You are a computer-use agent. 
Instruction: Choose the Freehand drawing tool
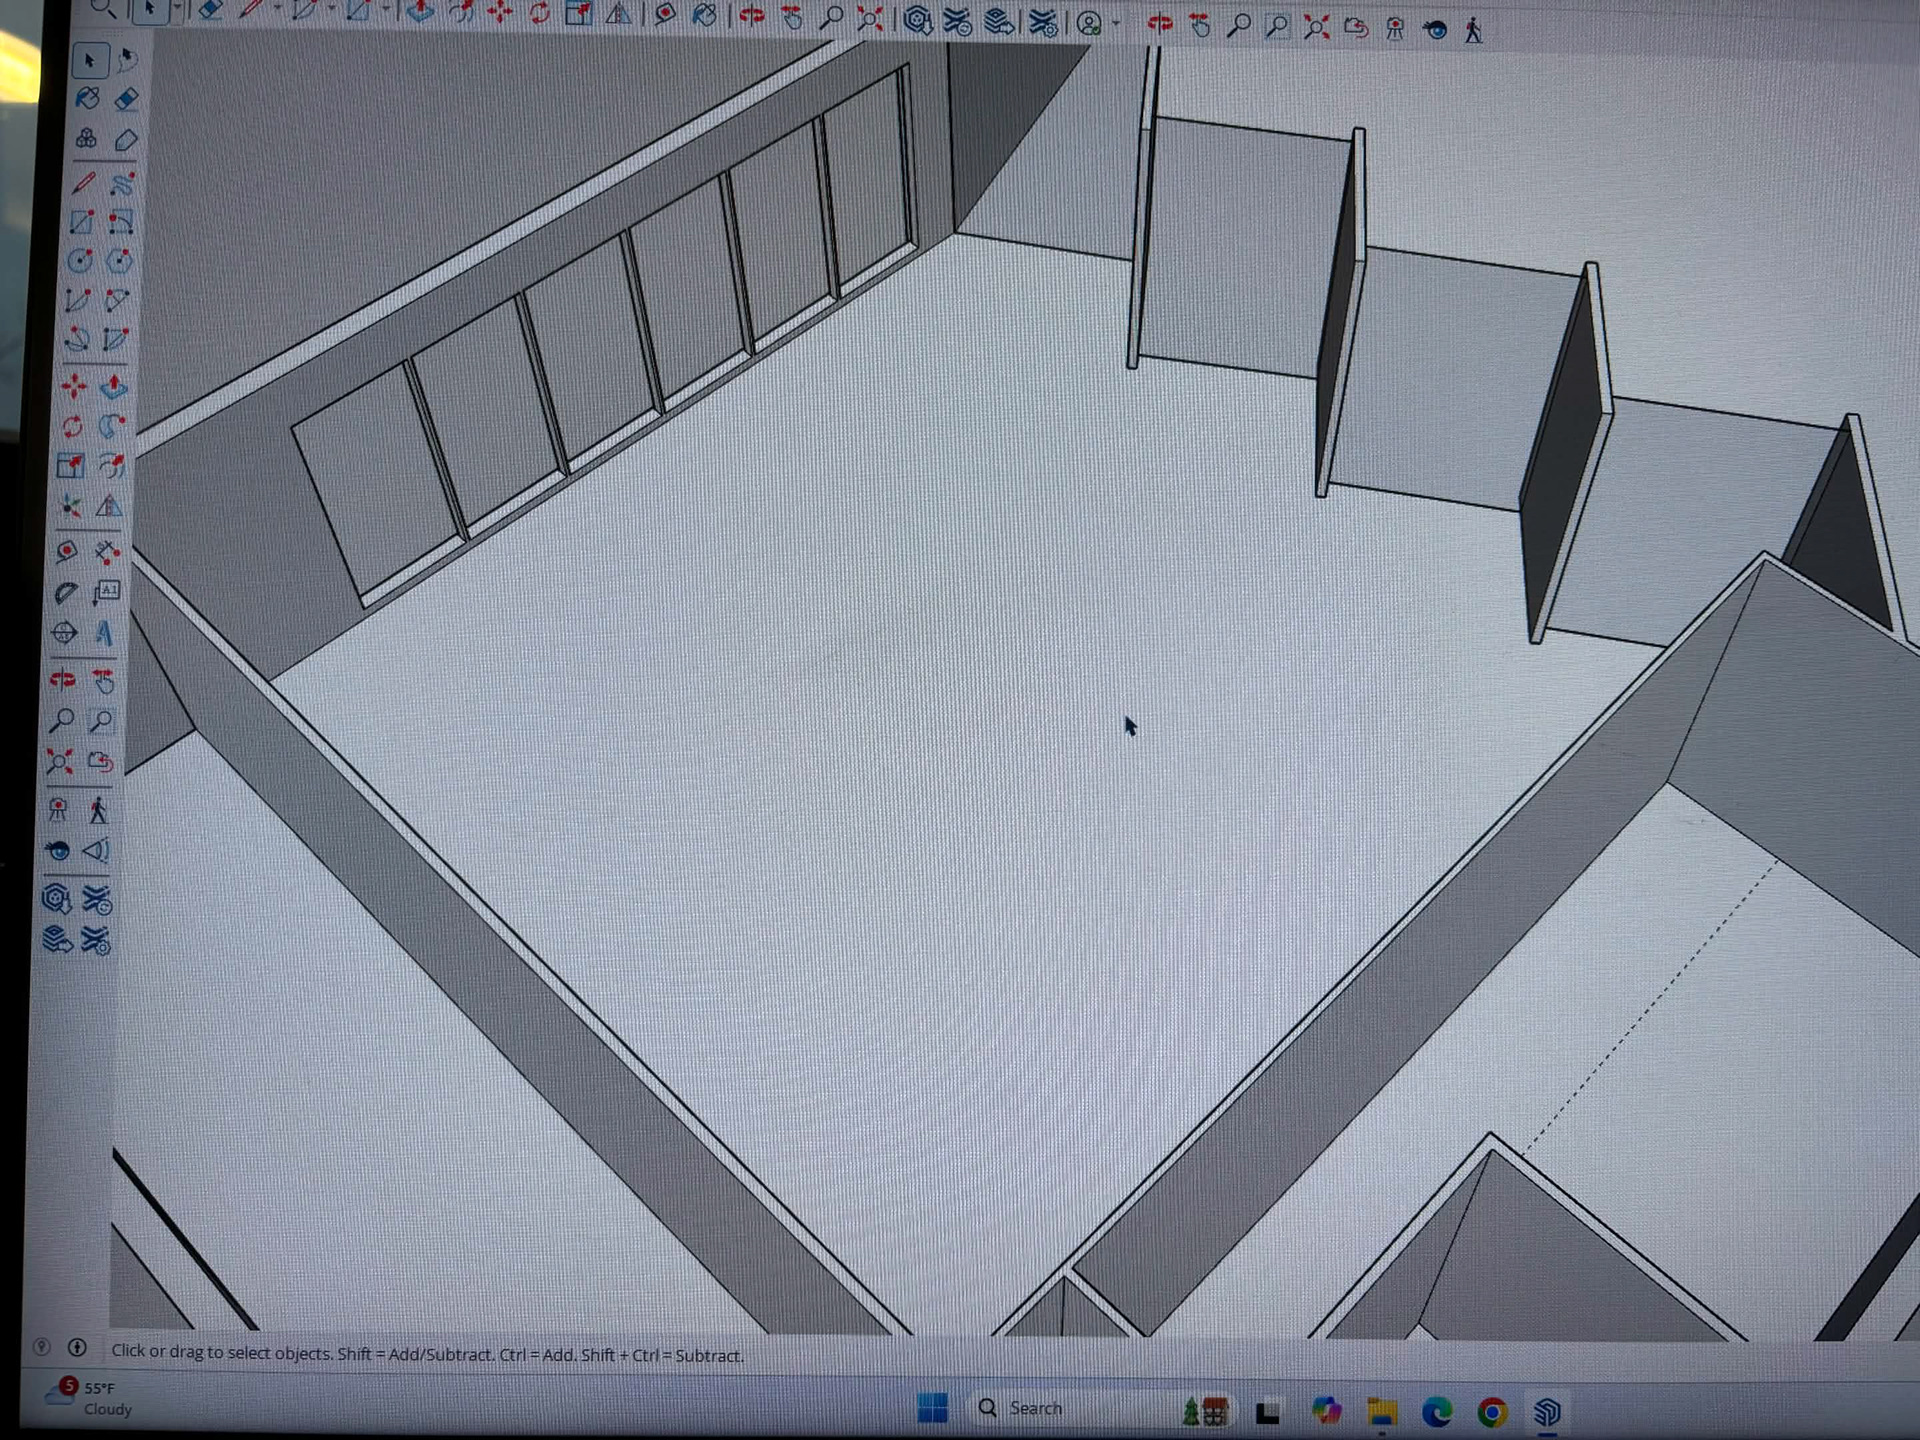click(x=123, y=183)
